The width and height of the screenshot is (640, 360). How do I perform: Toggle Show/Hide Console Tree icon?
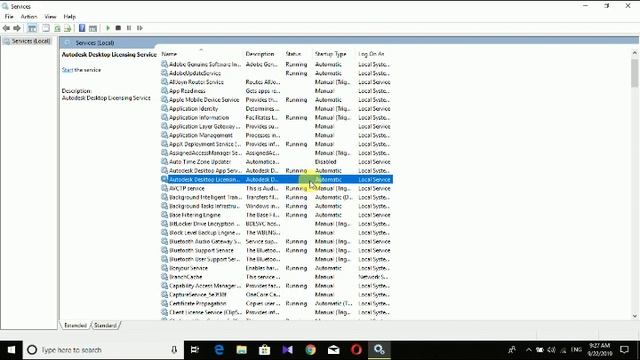coord(32,28)
